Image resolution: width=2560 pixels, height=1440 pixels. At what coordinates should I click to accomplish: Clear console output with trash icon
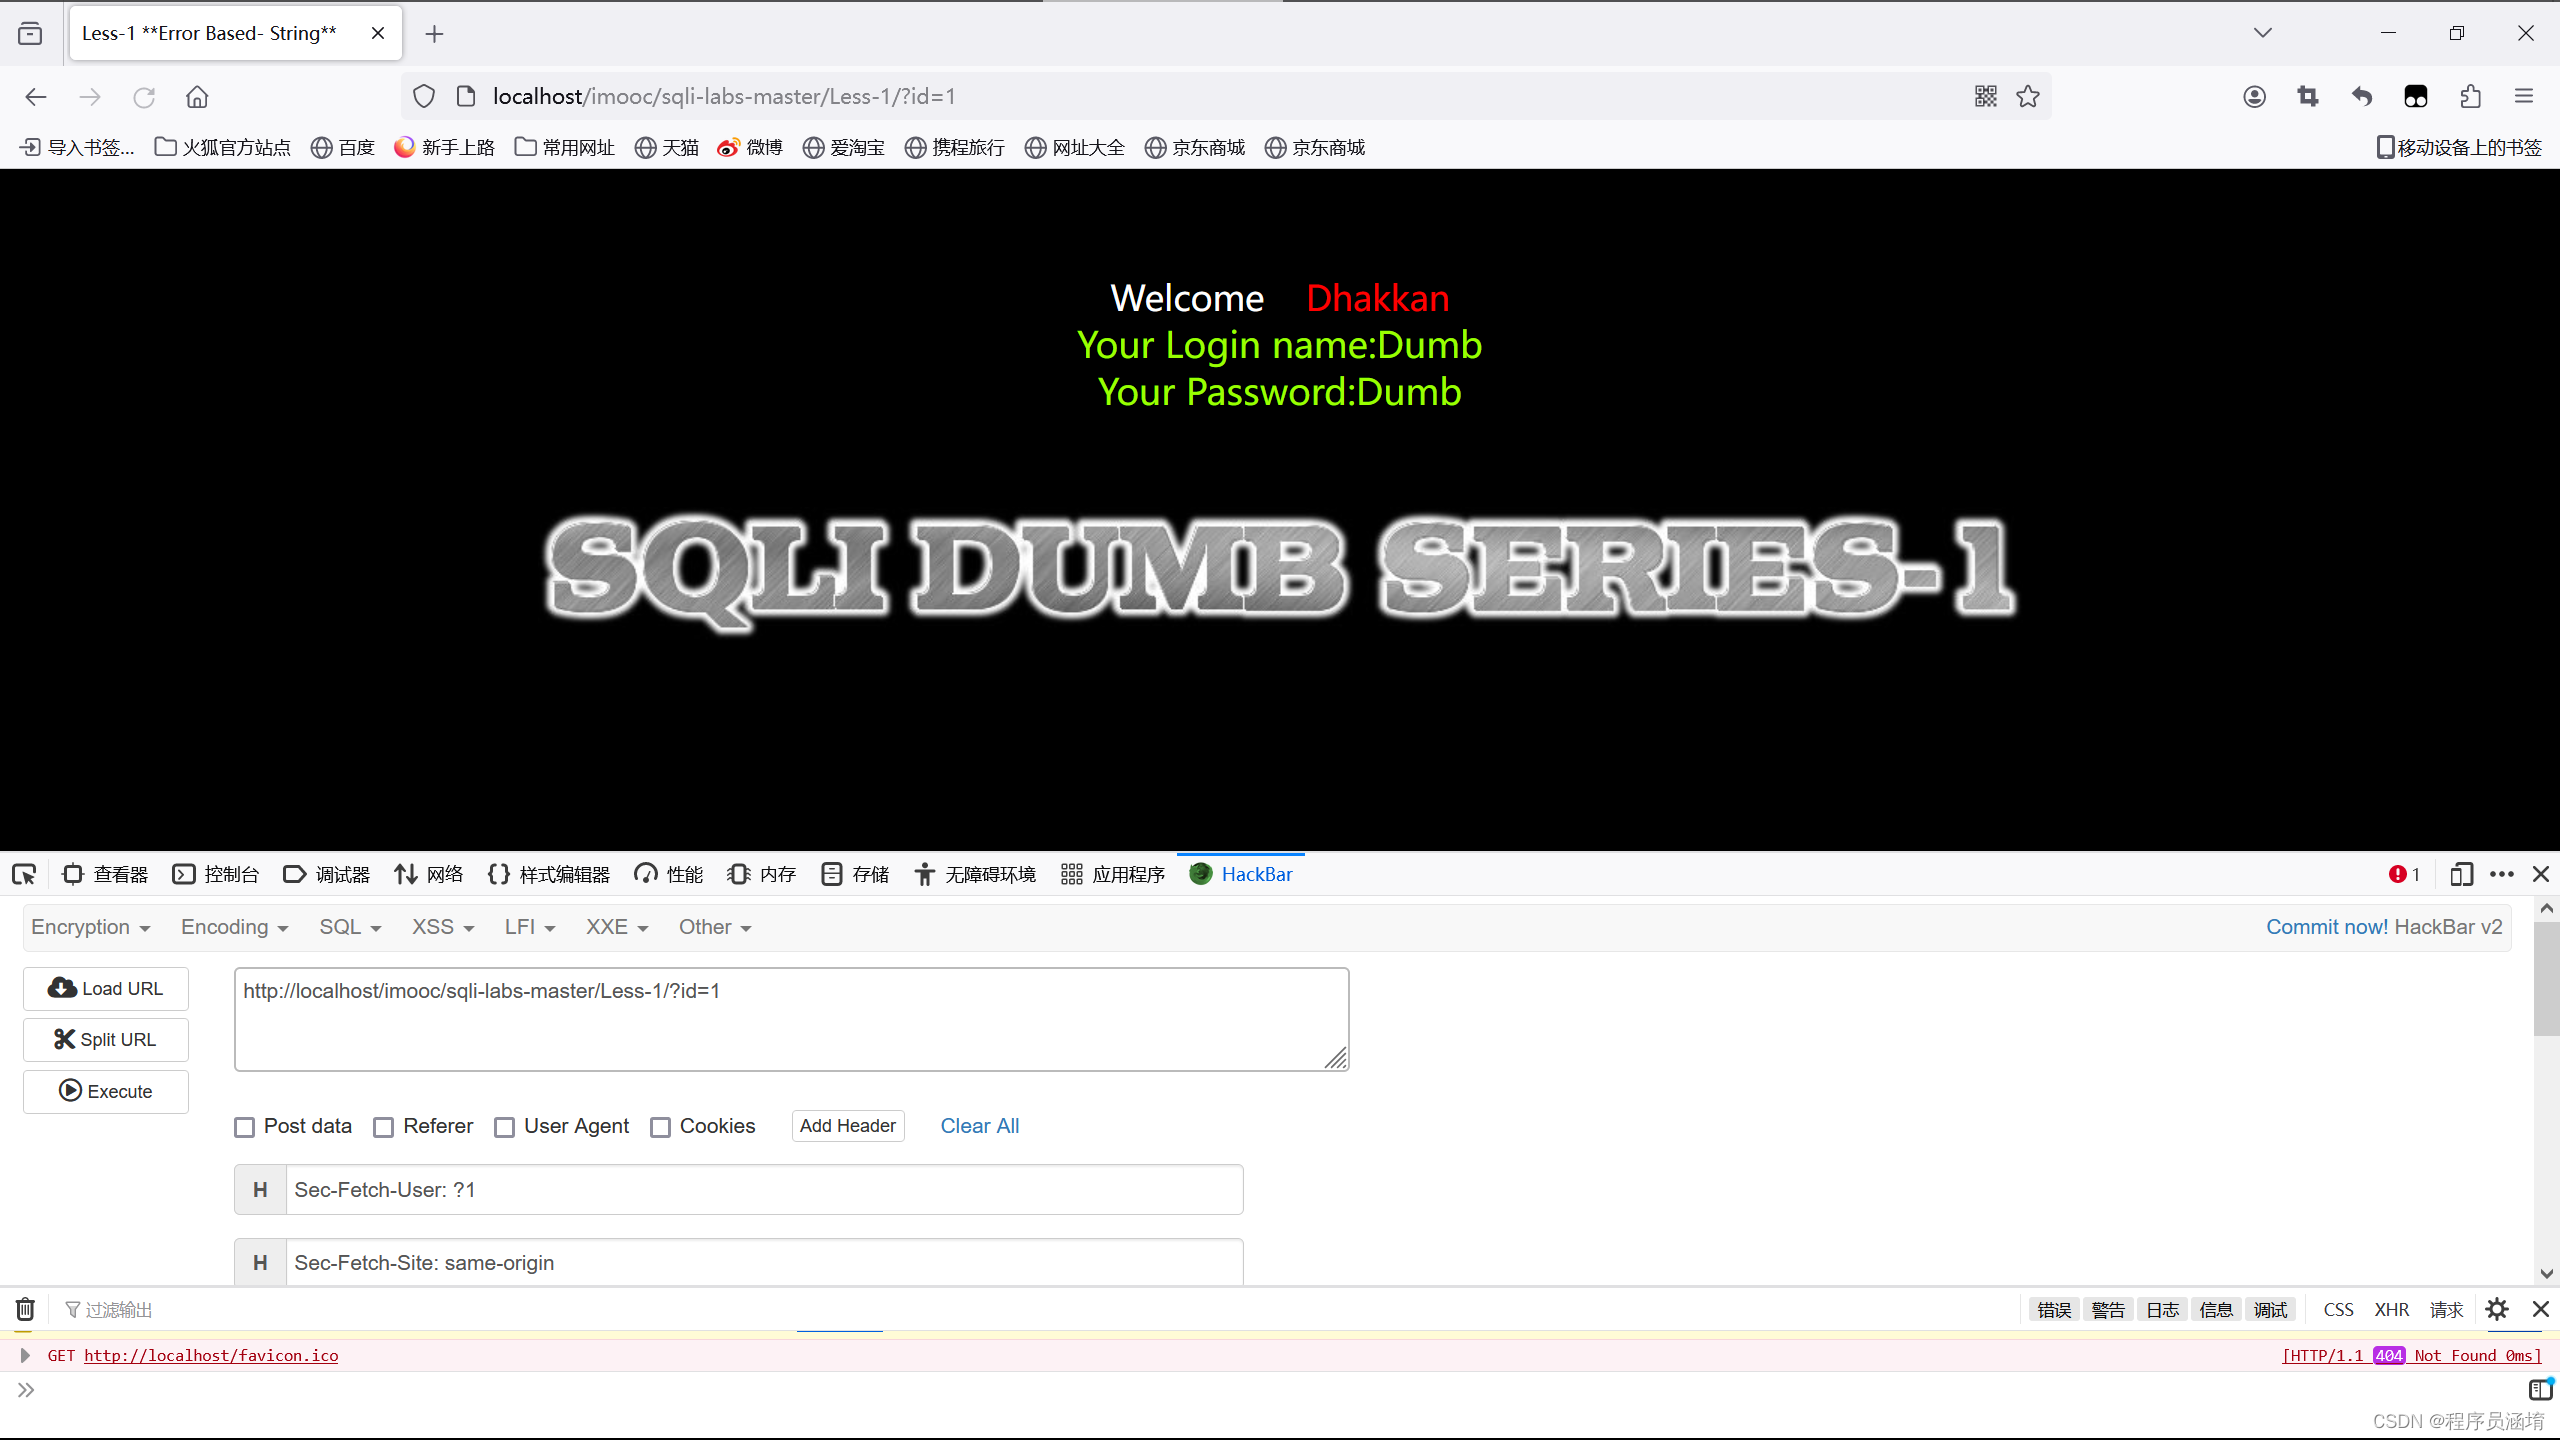click(25, 1309)
